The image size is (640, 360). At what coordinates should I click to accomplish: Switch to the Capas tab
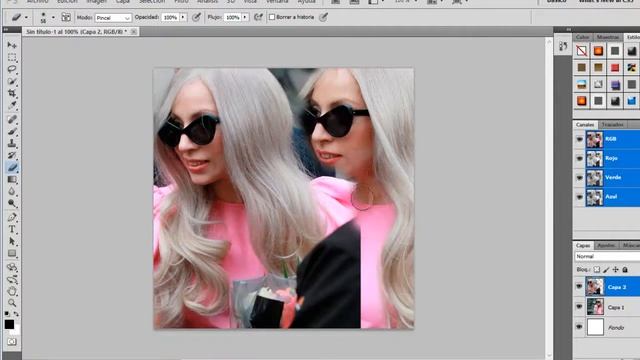pos(583,245)
